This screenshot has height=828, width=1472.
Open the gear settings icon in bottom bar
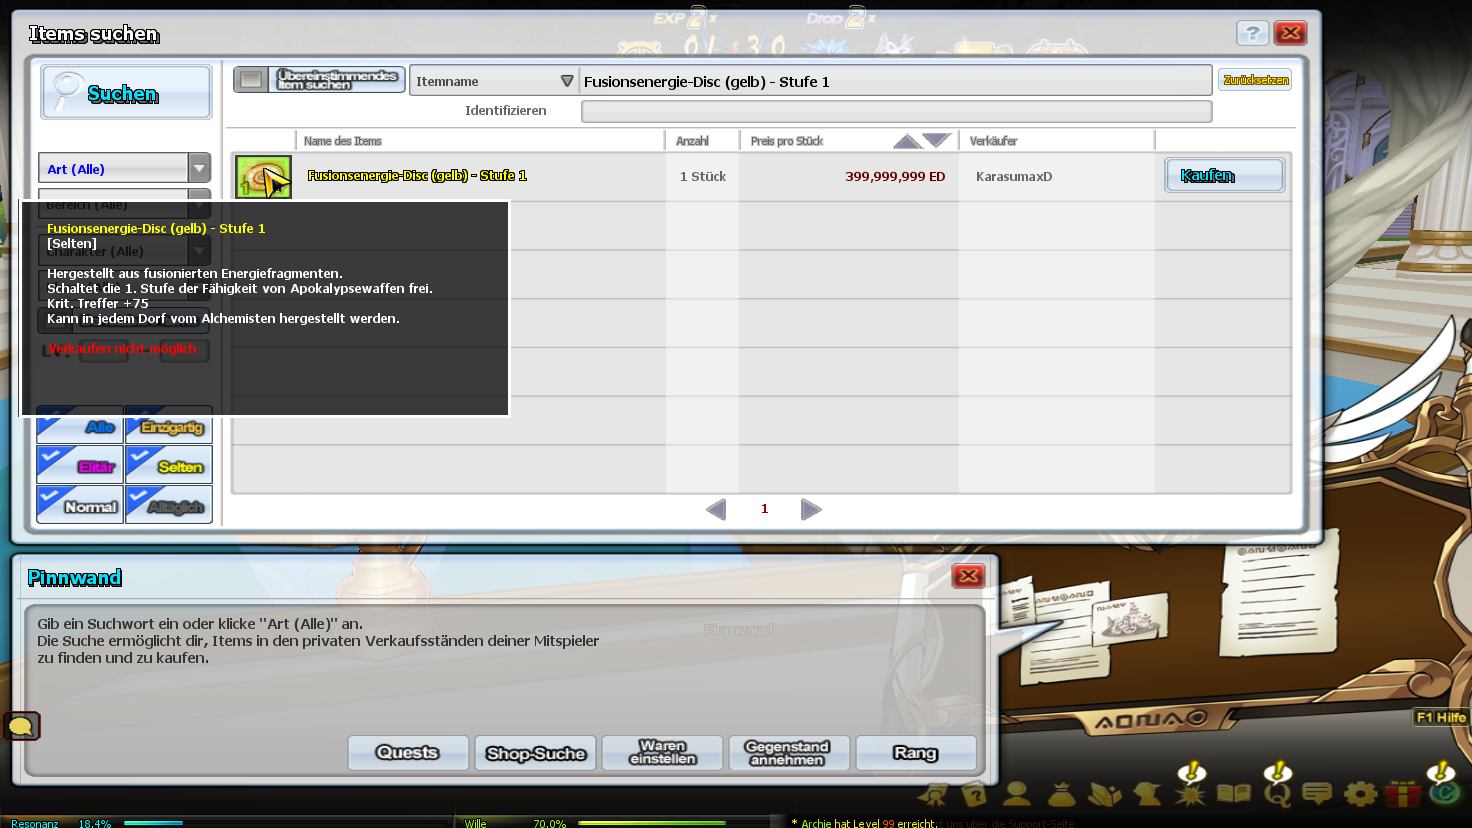pos(1360,794)
